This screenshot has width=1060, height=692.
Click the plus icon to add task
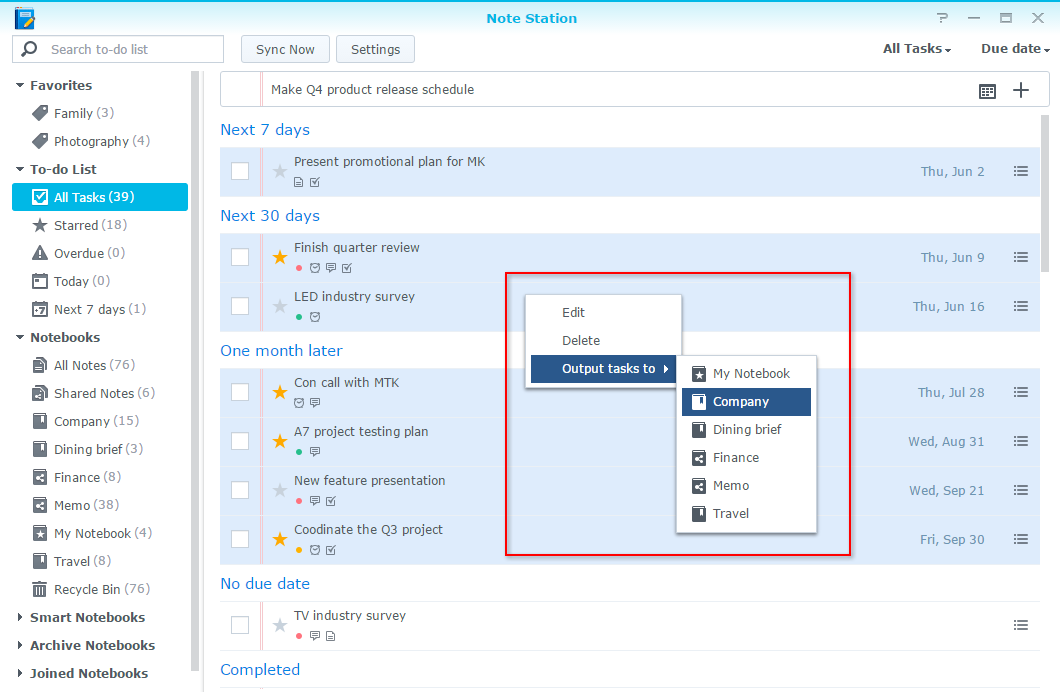tap(1021, 90)
